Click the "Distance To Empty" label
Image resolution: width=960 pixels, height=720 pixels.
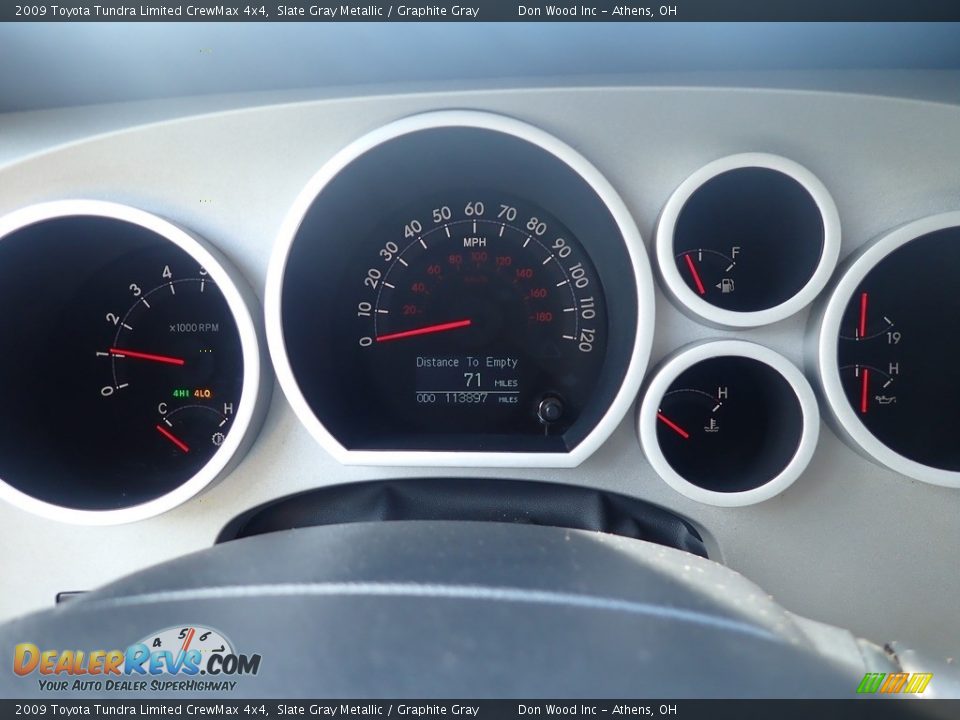point(467,362)
